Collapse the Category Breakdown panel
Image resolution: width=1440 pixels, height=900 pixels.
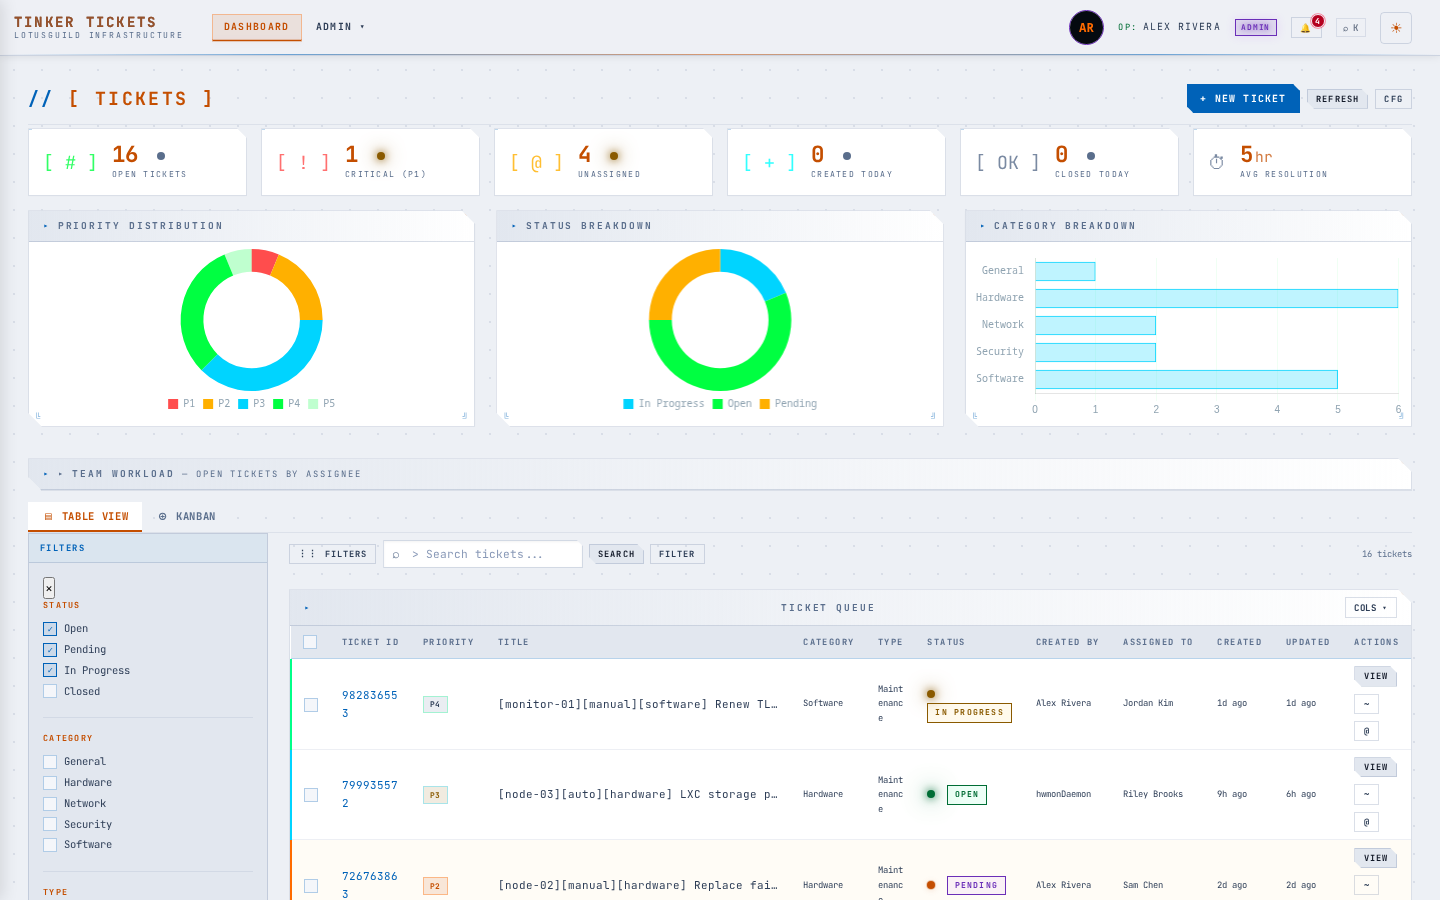982,226
